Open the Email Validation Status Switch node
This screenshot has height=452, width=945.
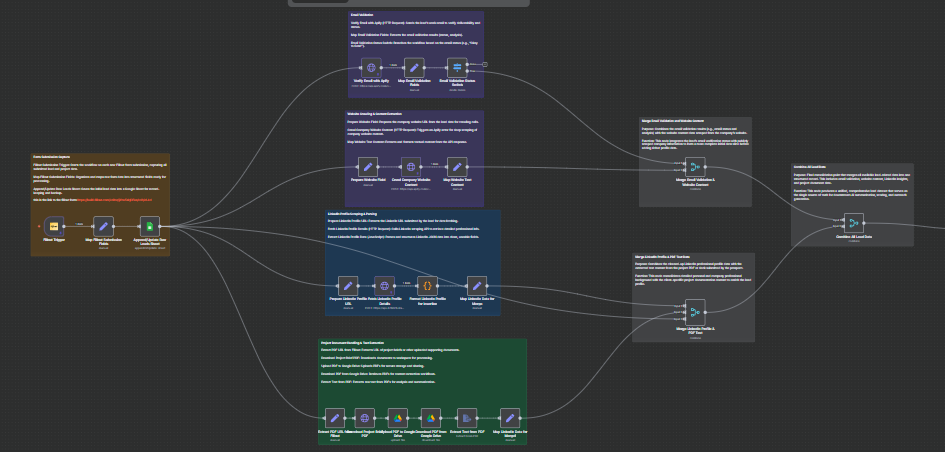[x=457, y=67]
